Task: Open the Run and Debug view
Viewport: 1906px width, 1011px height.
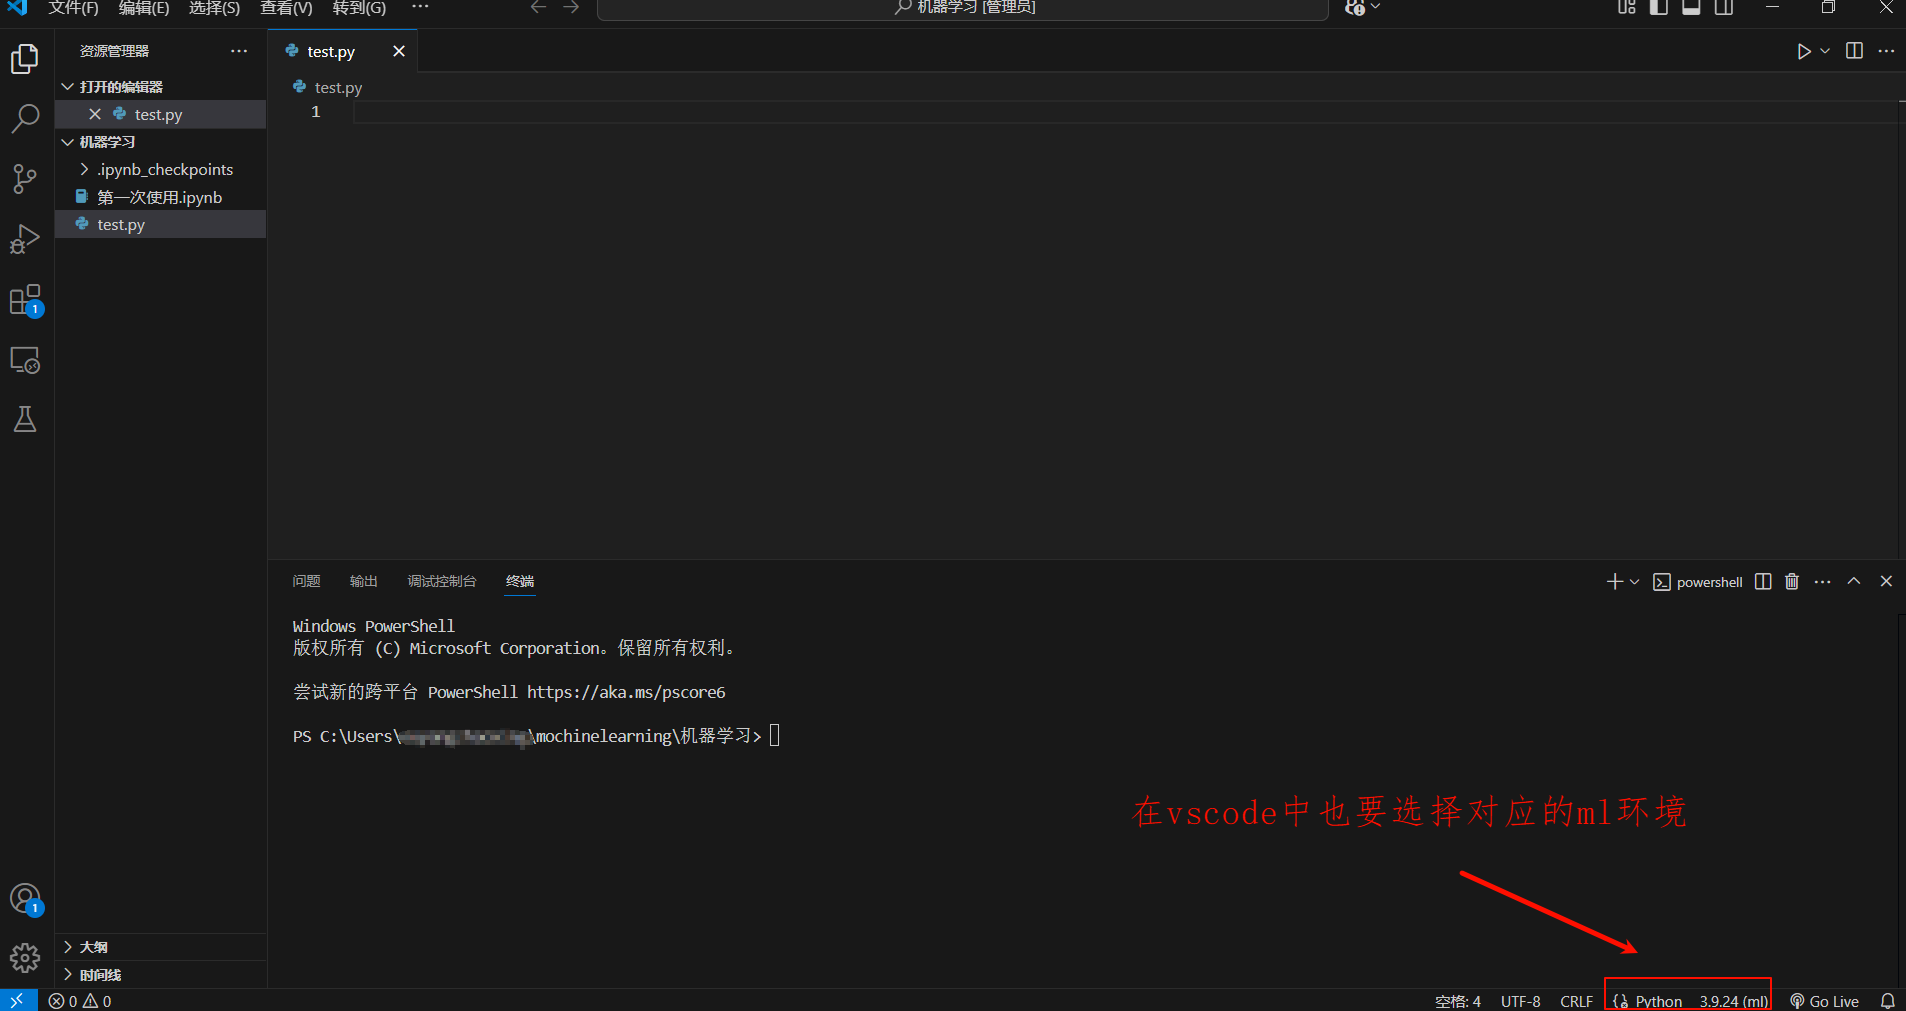Action: point(25,239)
